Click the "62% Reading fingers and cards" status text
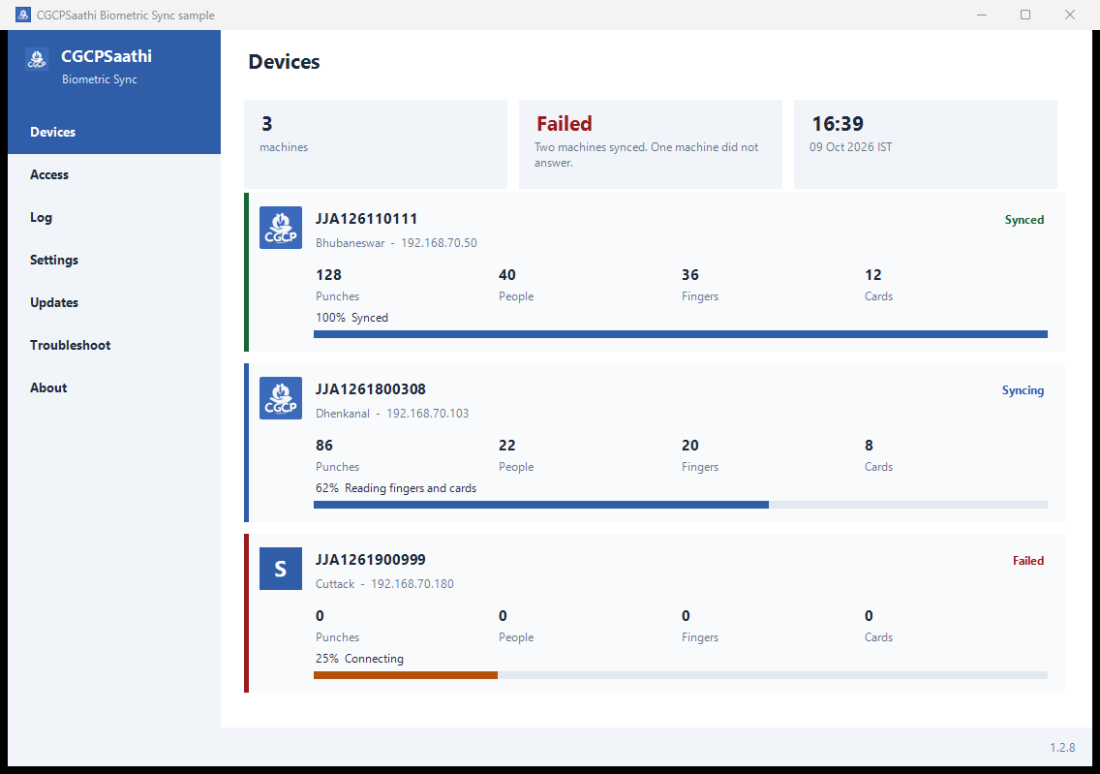The height and width of the screenshot is (774, 1100). click(x=396, y=488)
